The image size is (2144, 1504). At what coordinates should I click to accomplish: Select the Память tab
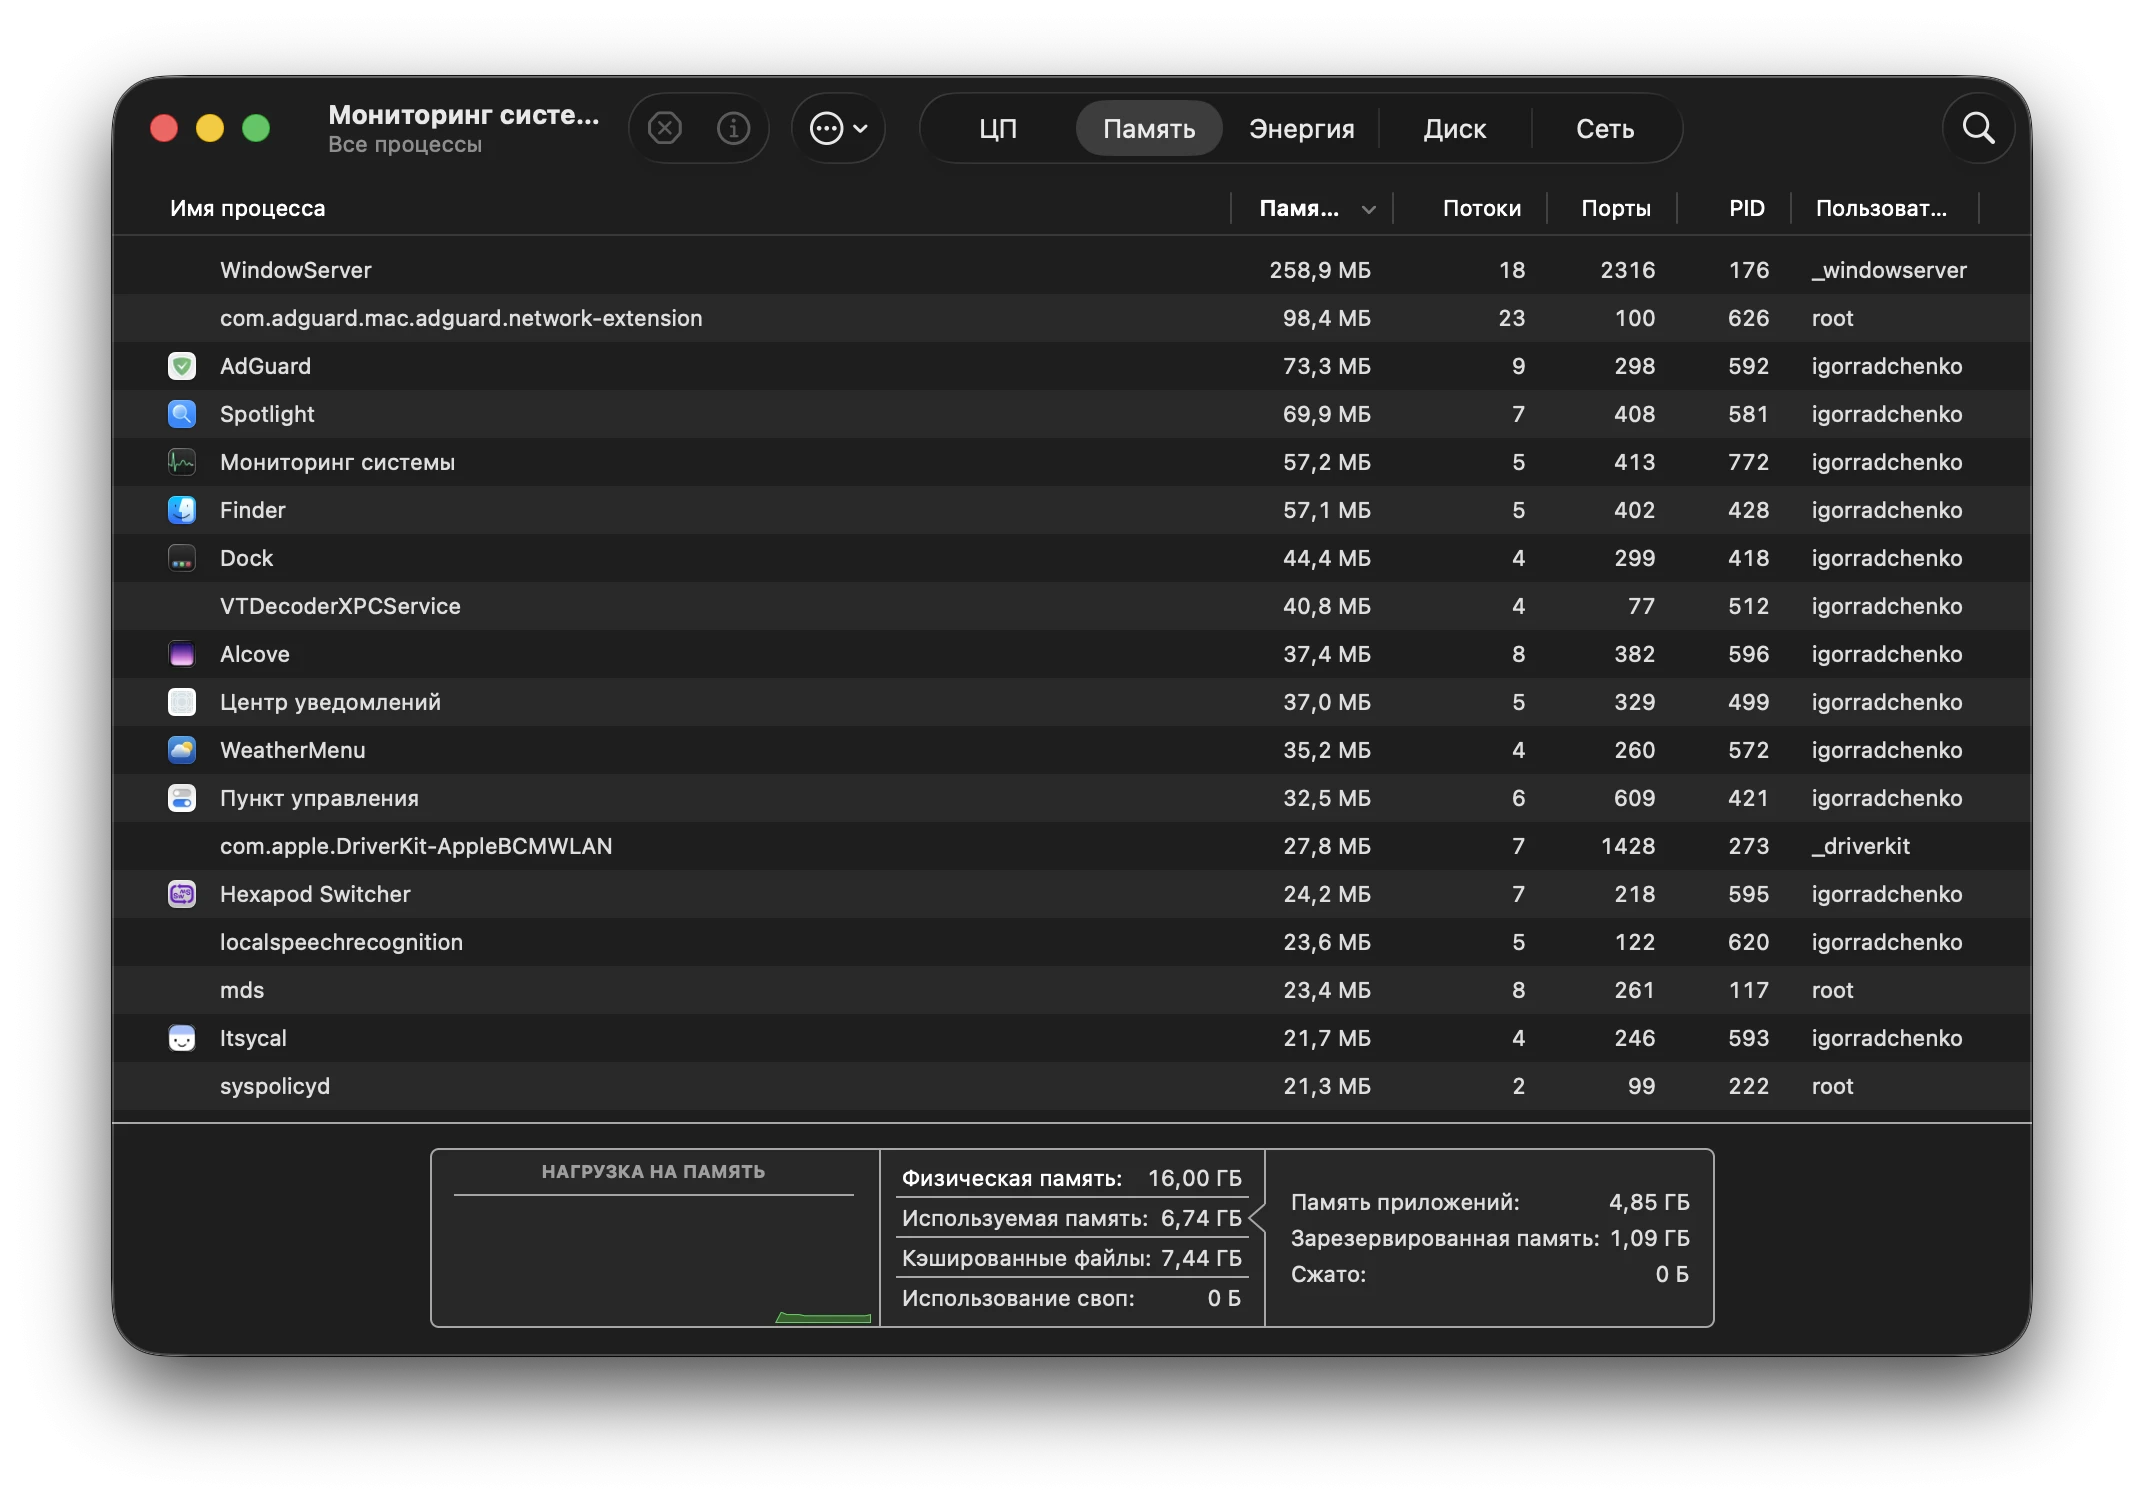(x=1149, y=129)
